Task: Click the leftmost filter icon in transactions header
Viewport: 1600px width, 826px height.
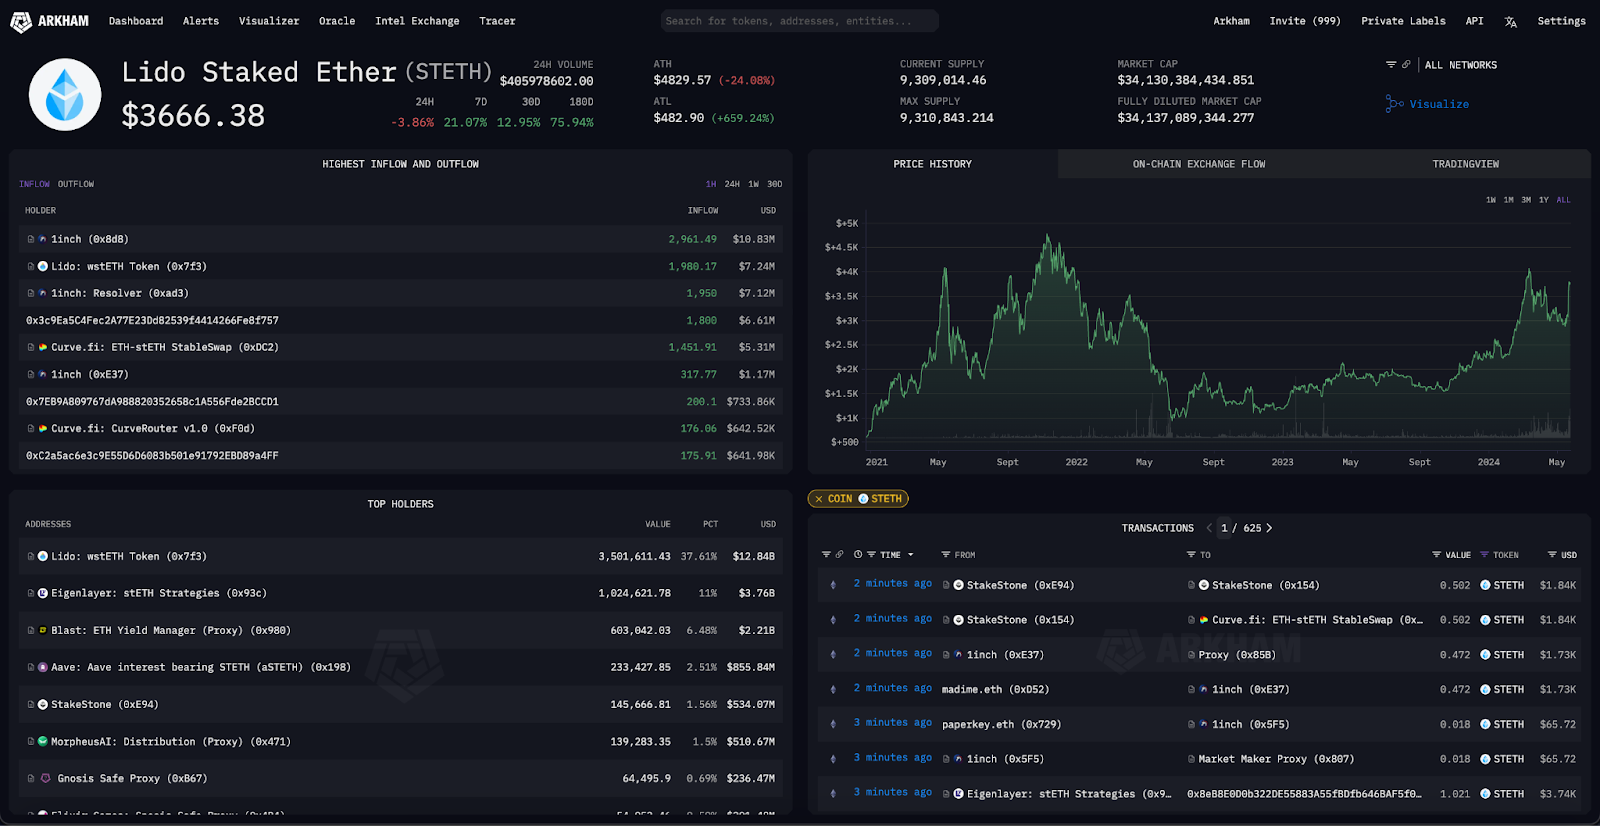Action: (826, 555)
